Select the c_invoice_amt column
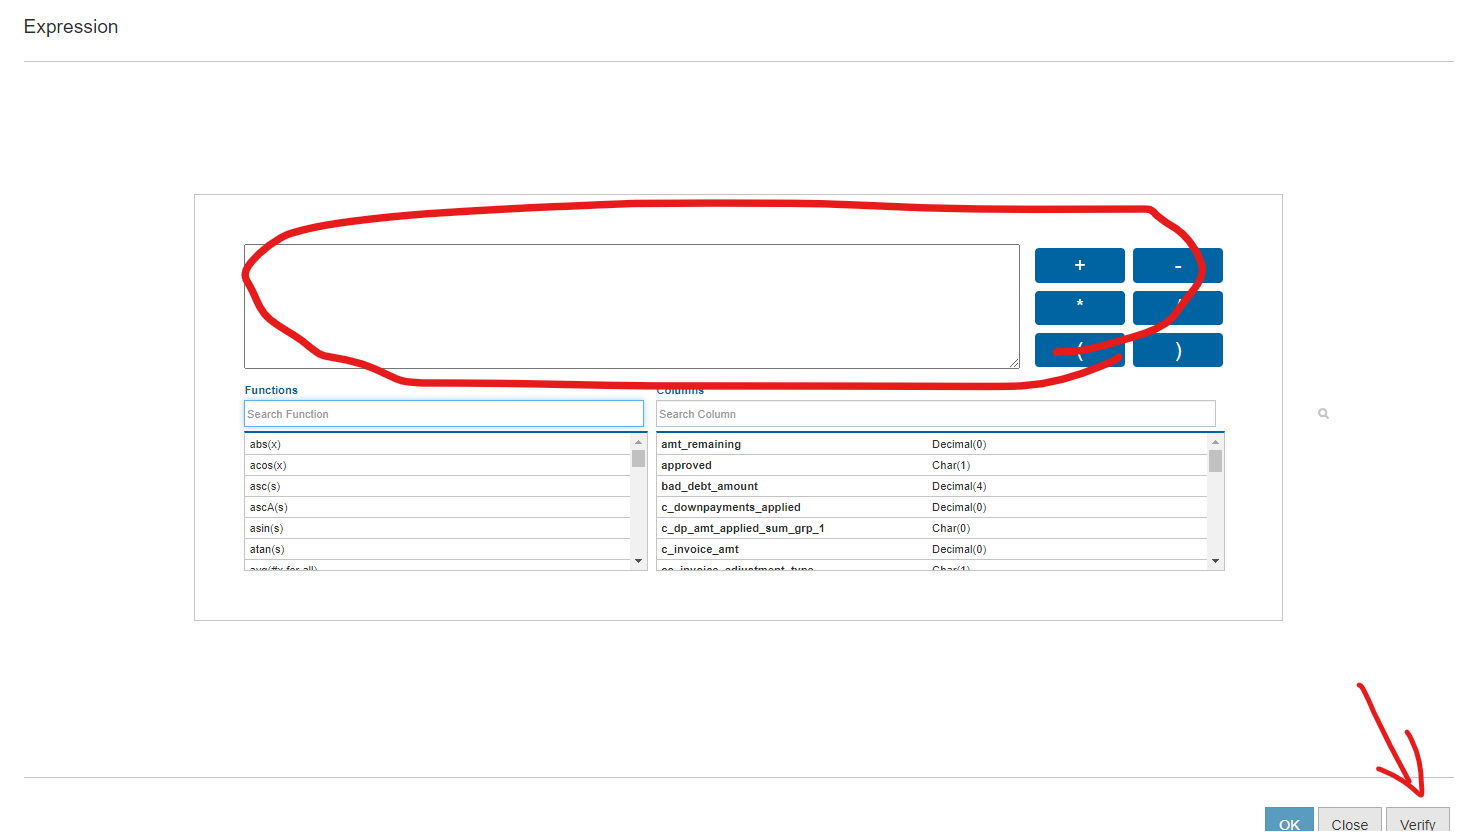Viewport: 1479px width, 832px height. pyautogui.click(x=700, y=549)
